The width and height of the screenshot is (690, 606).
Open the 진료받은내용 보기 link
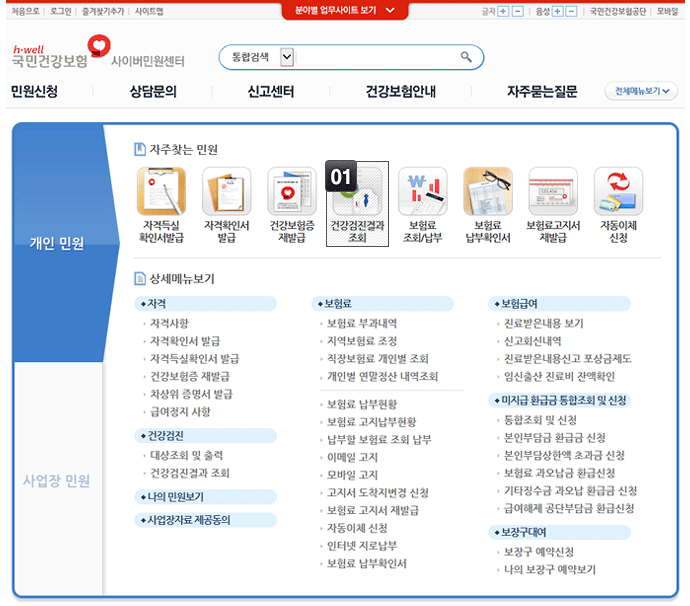tap(543, 323)
